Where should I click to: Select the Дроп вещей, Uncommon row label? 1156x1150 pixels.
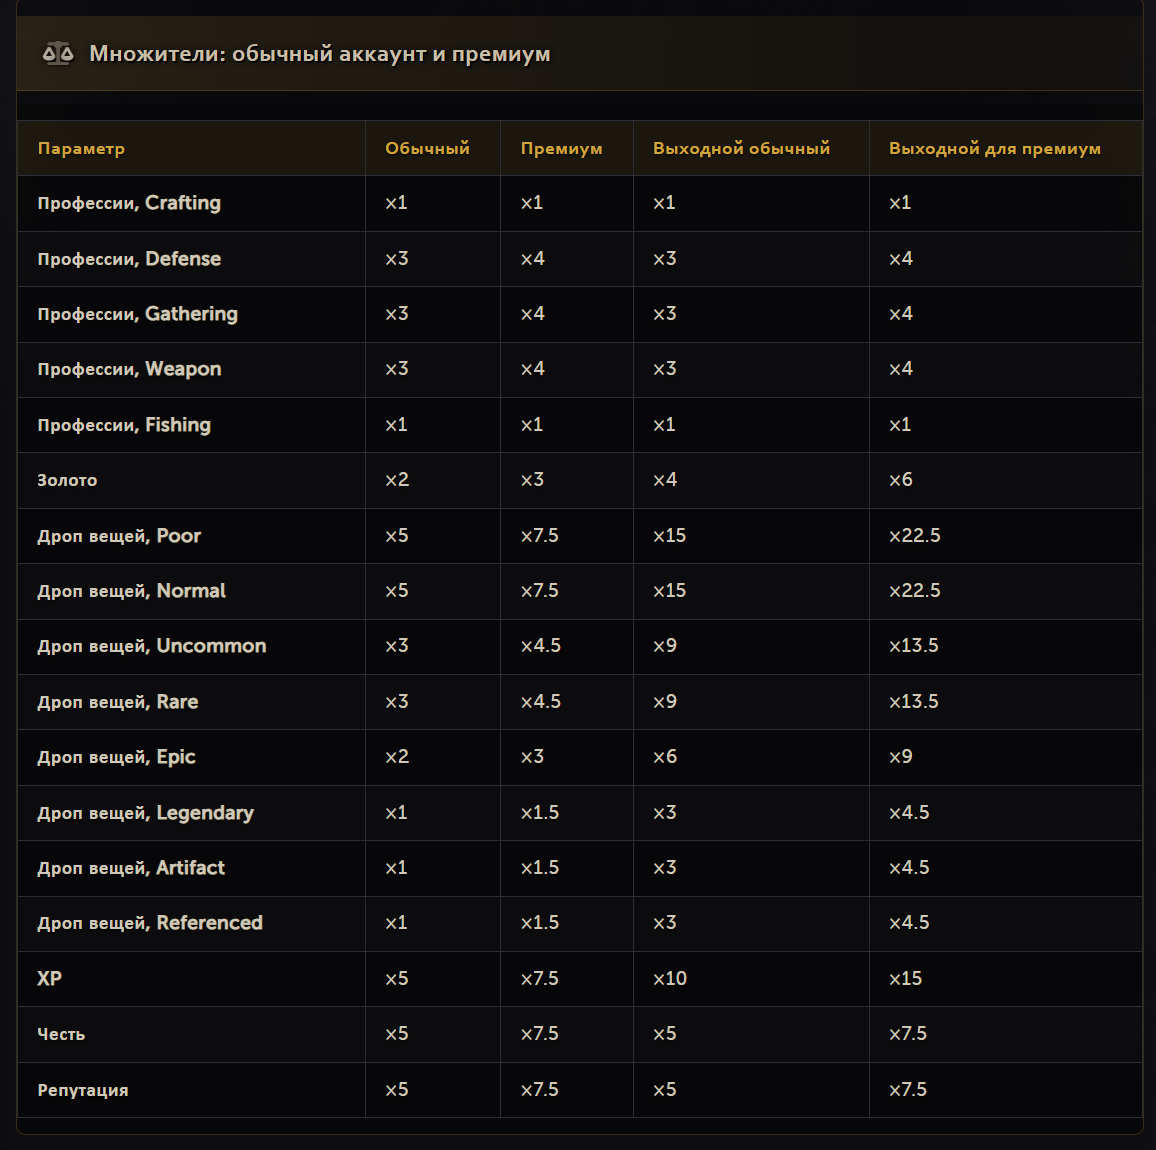pyautogui.click(x=152, y=647)
